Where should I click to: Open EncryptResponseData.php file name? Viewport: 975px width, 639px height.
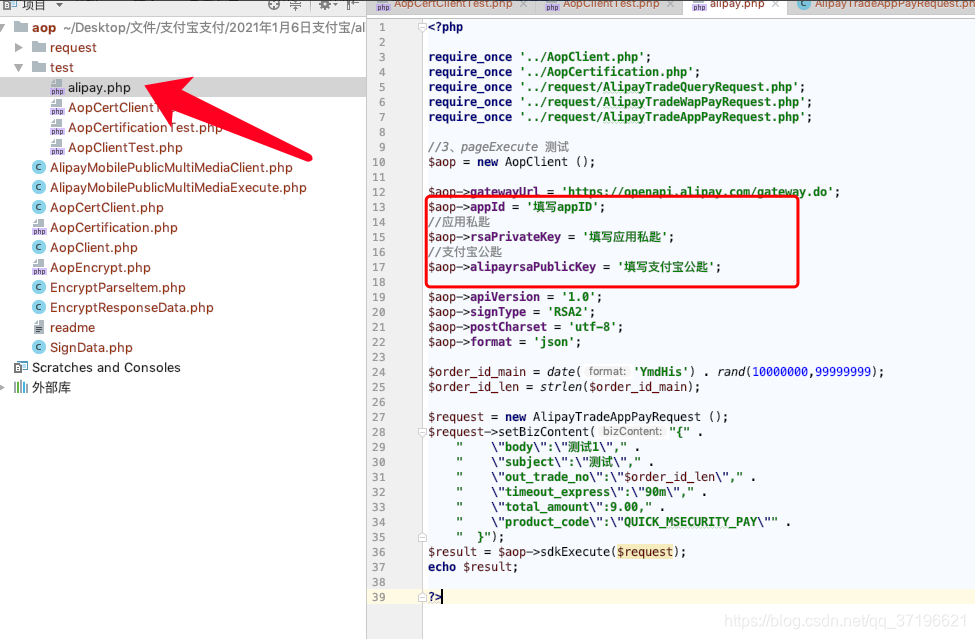pos(131,308)
